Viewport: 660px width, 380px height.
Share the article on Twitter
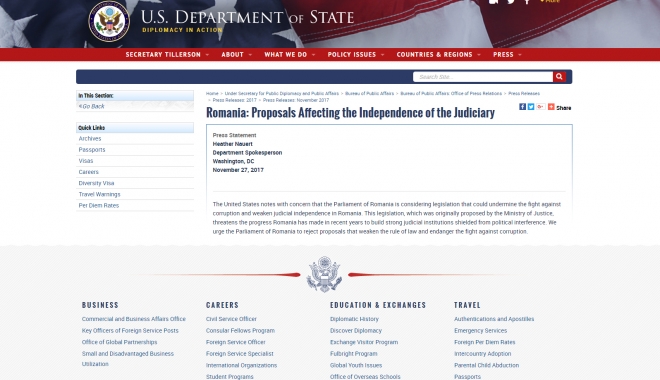[531, 107]
